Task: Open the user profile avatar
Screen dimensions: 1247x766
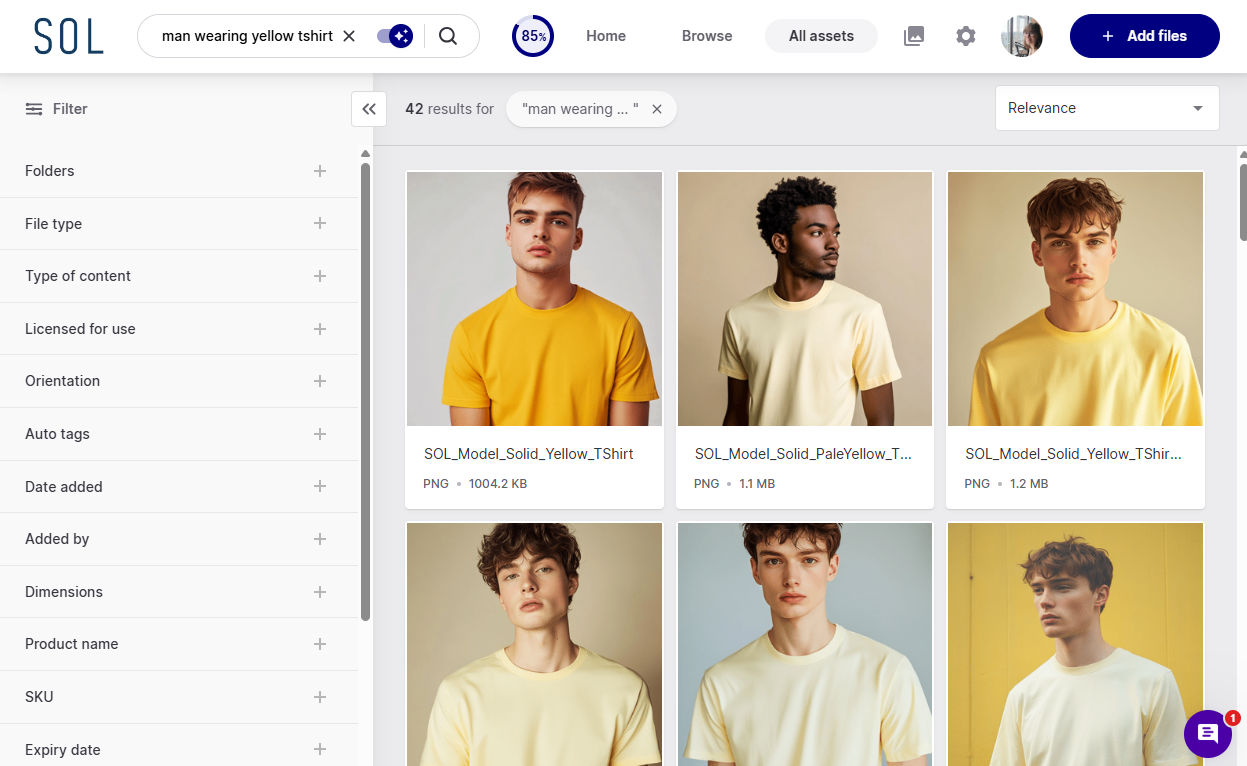Action: [1022, 36]
